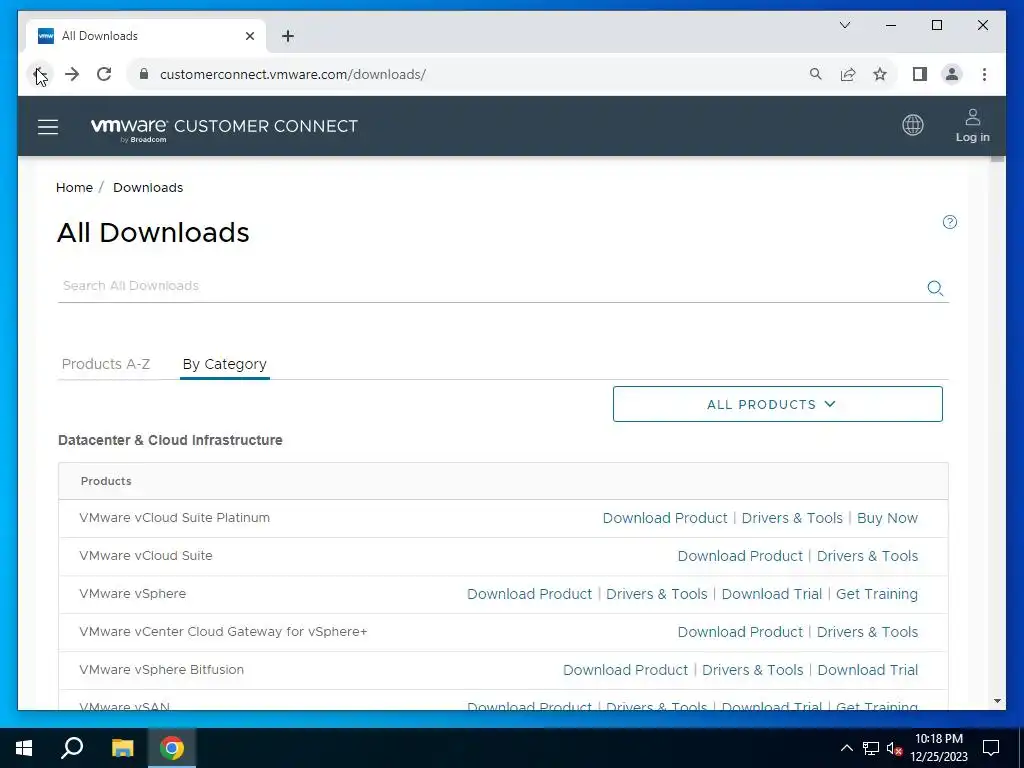The height and width of the screenshot is (768, 1024).
Task: Click the taskbar clock and date
Action: point(938,748)
